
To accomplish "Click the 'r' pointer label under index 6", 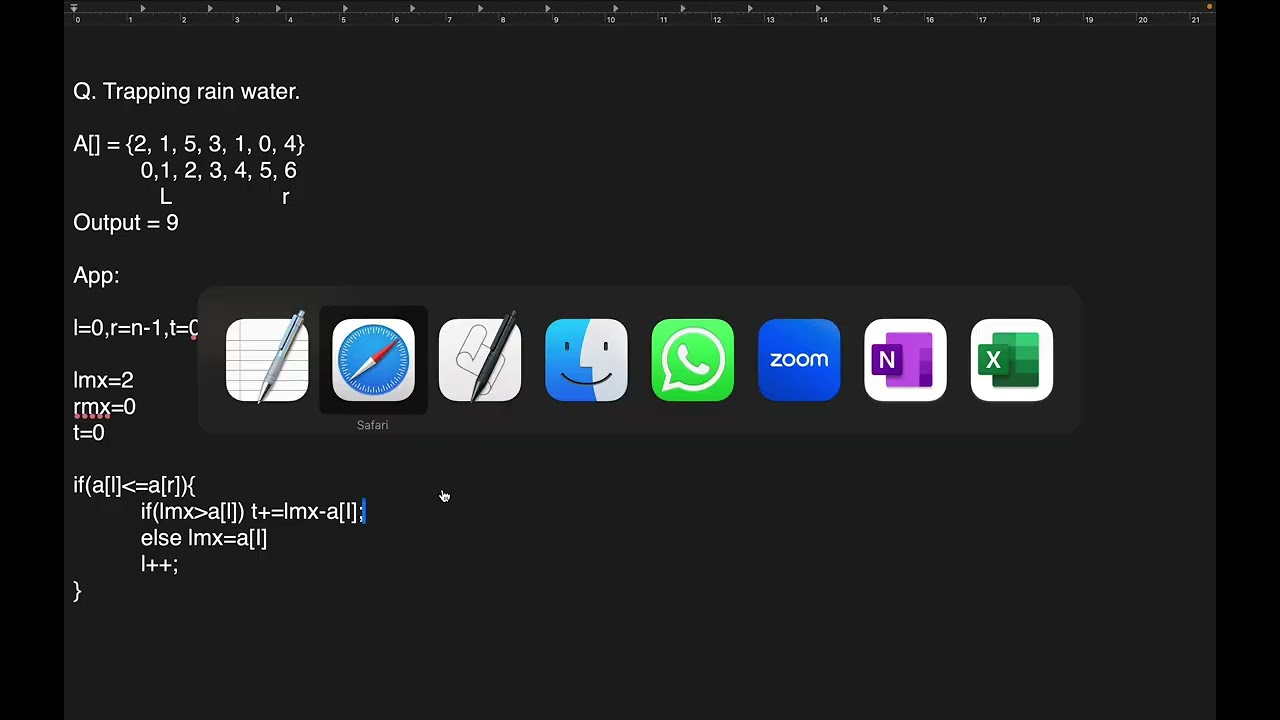I will [286, 197].
